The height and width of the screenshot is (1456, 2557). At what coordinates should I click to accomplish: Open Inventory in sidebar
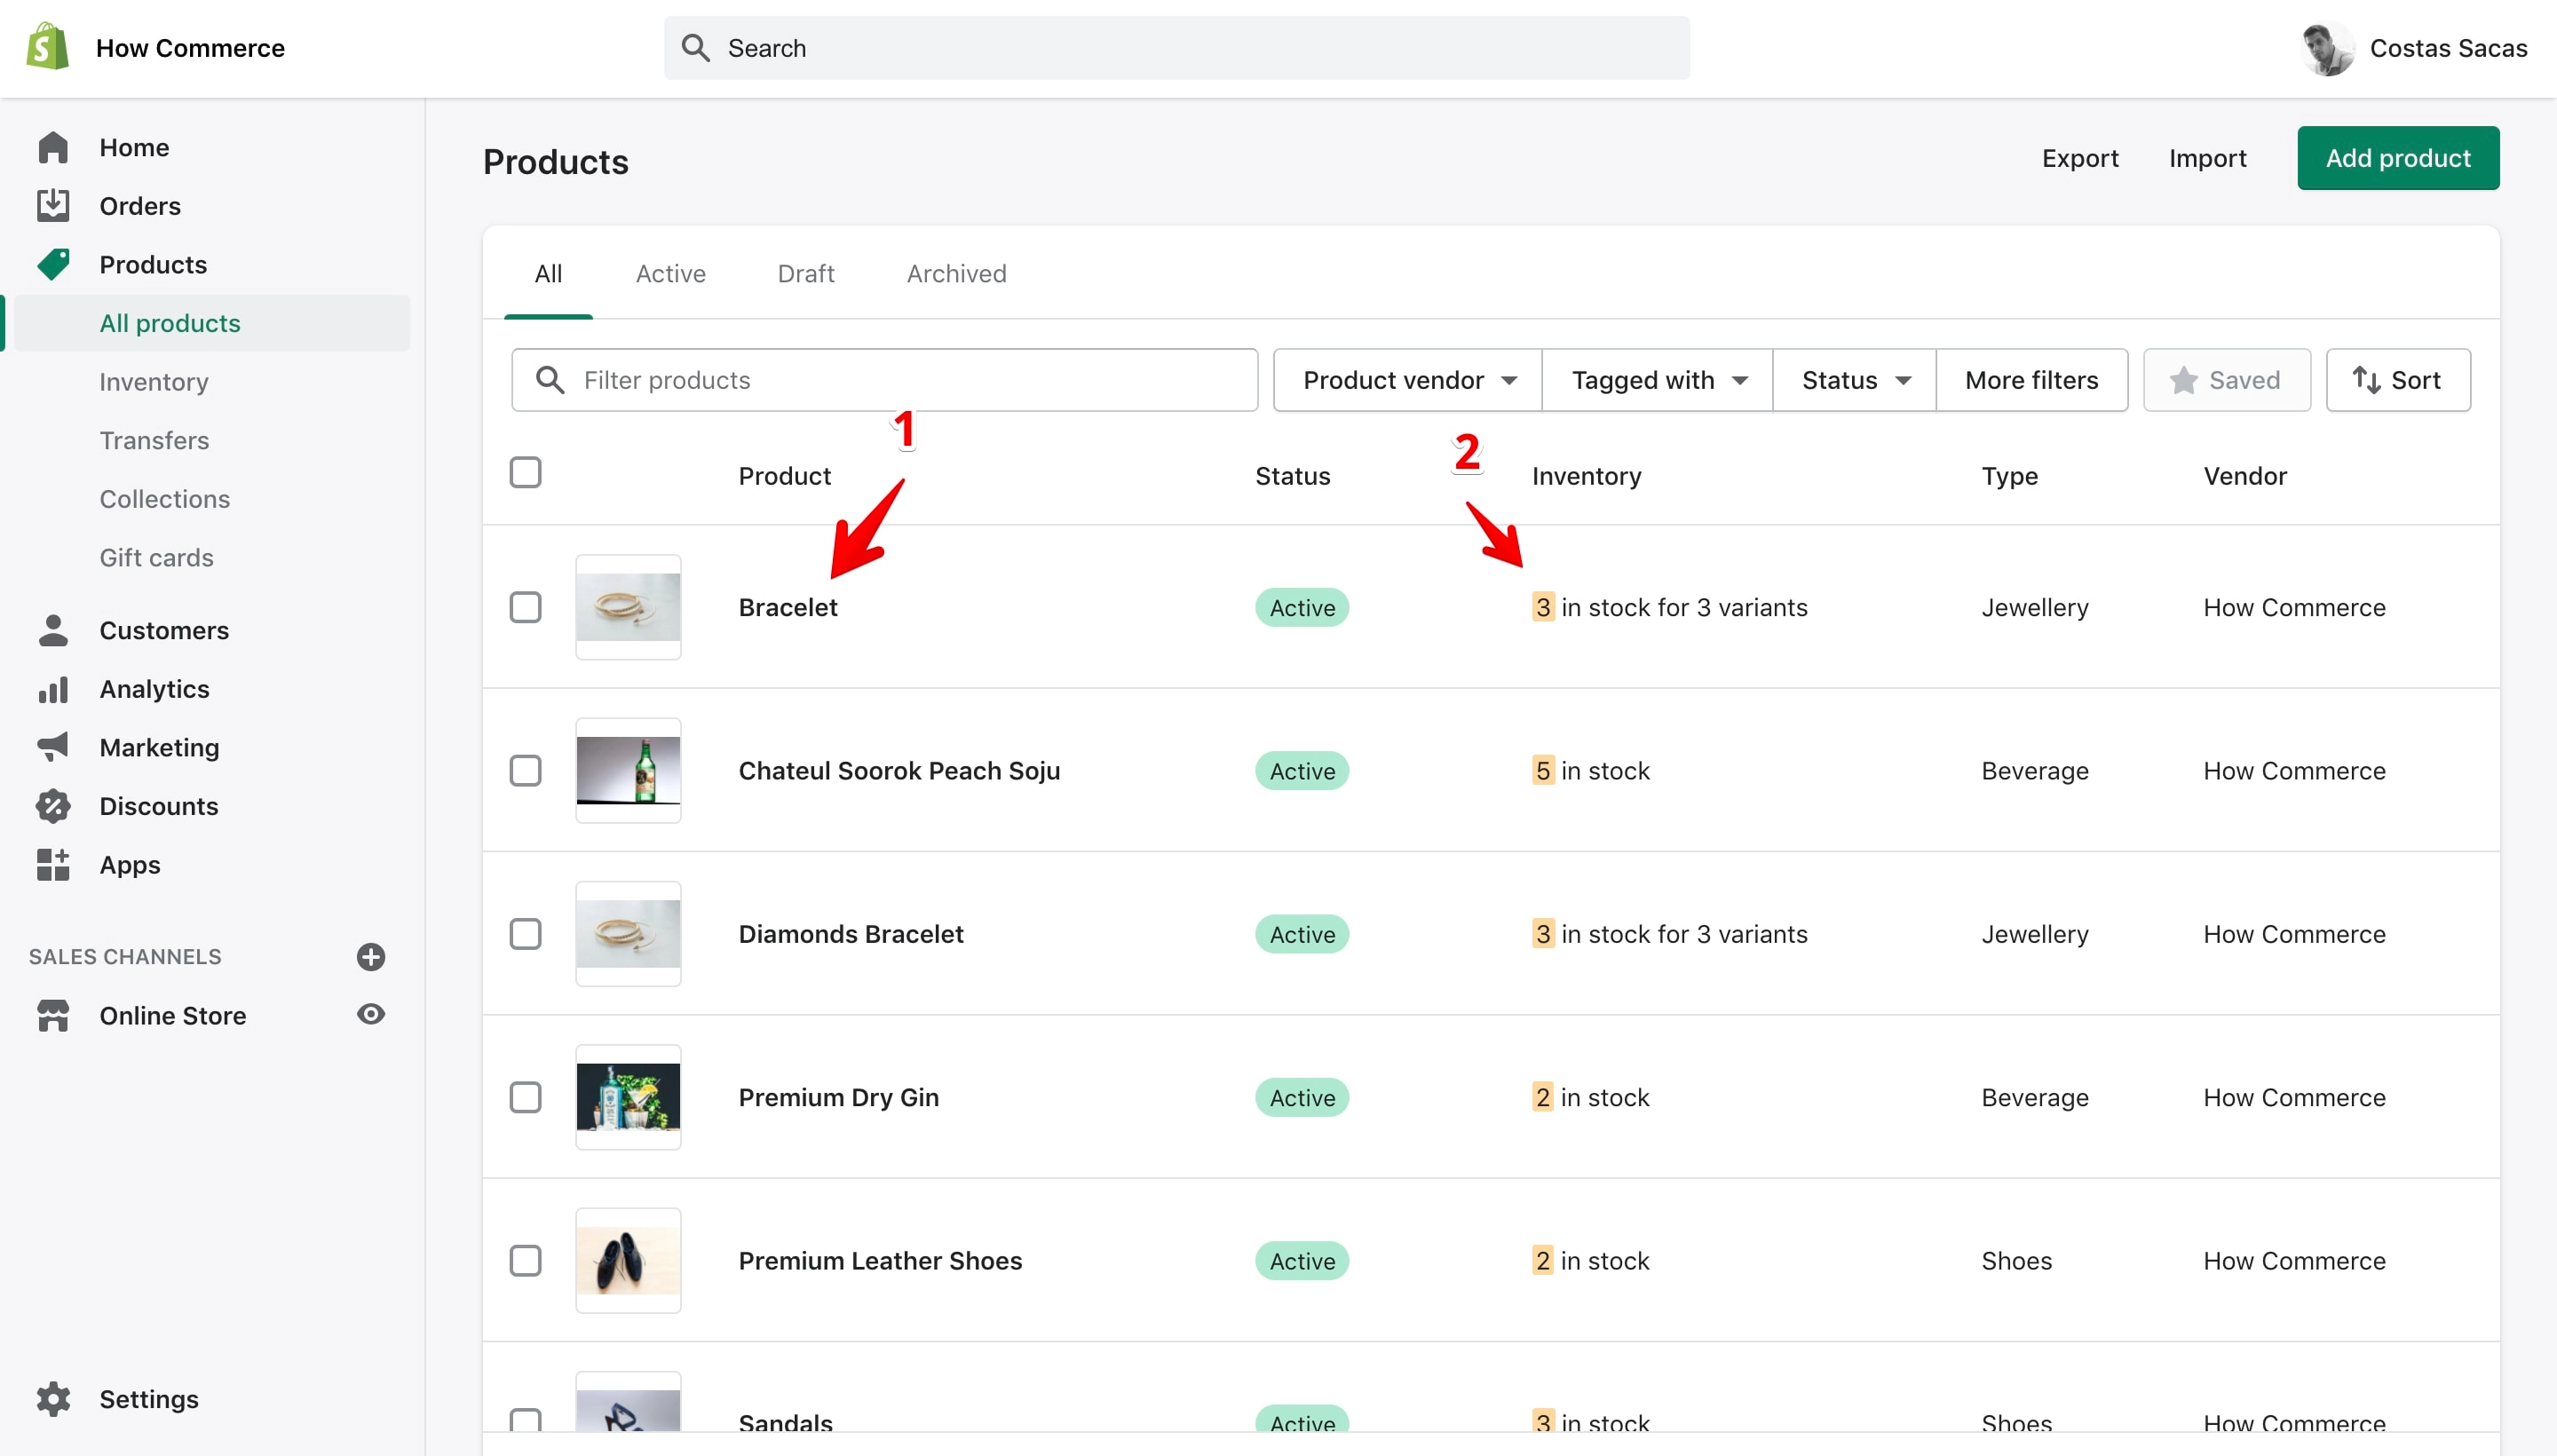point(154,382)
